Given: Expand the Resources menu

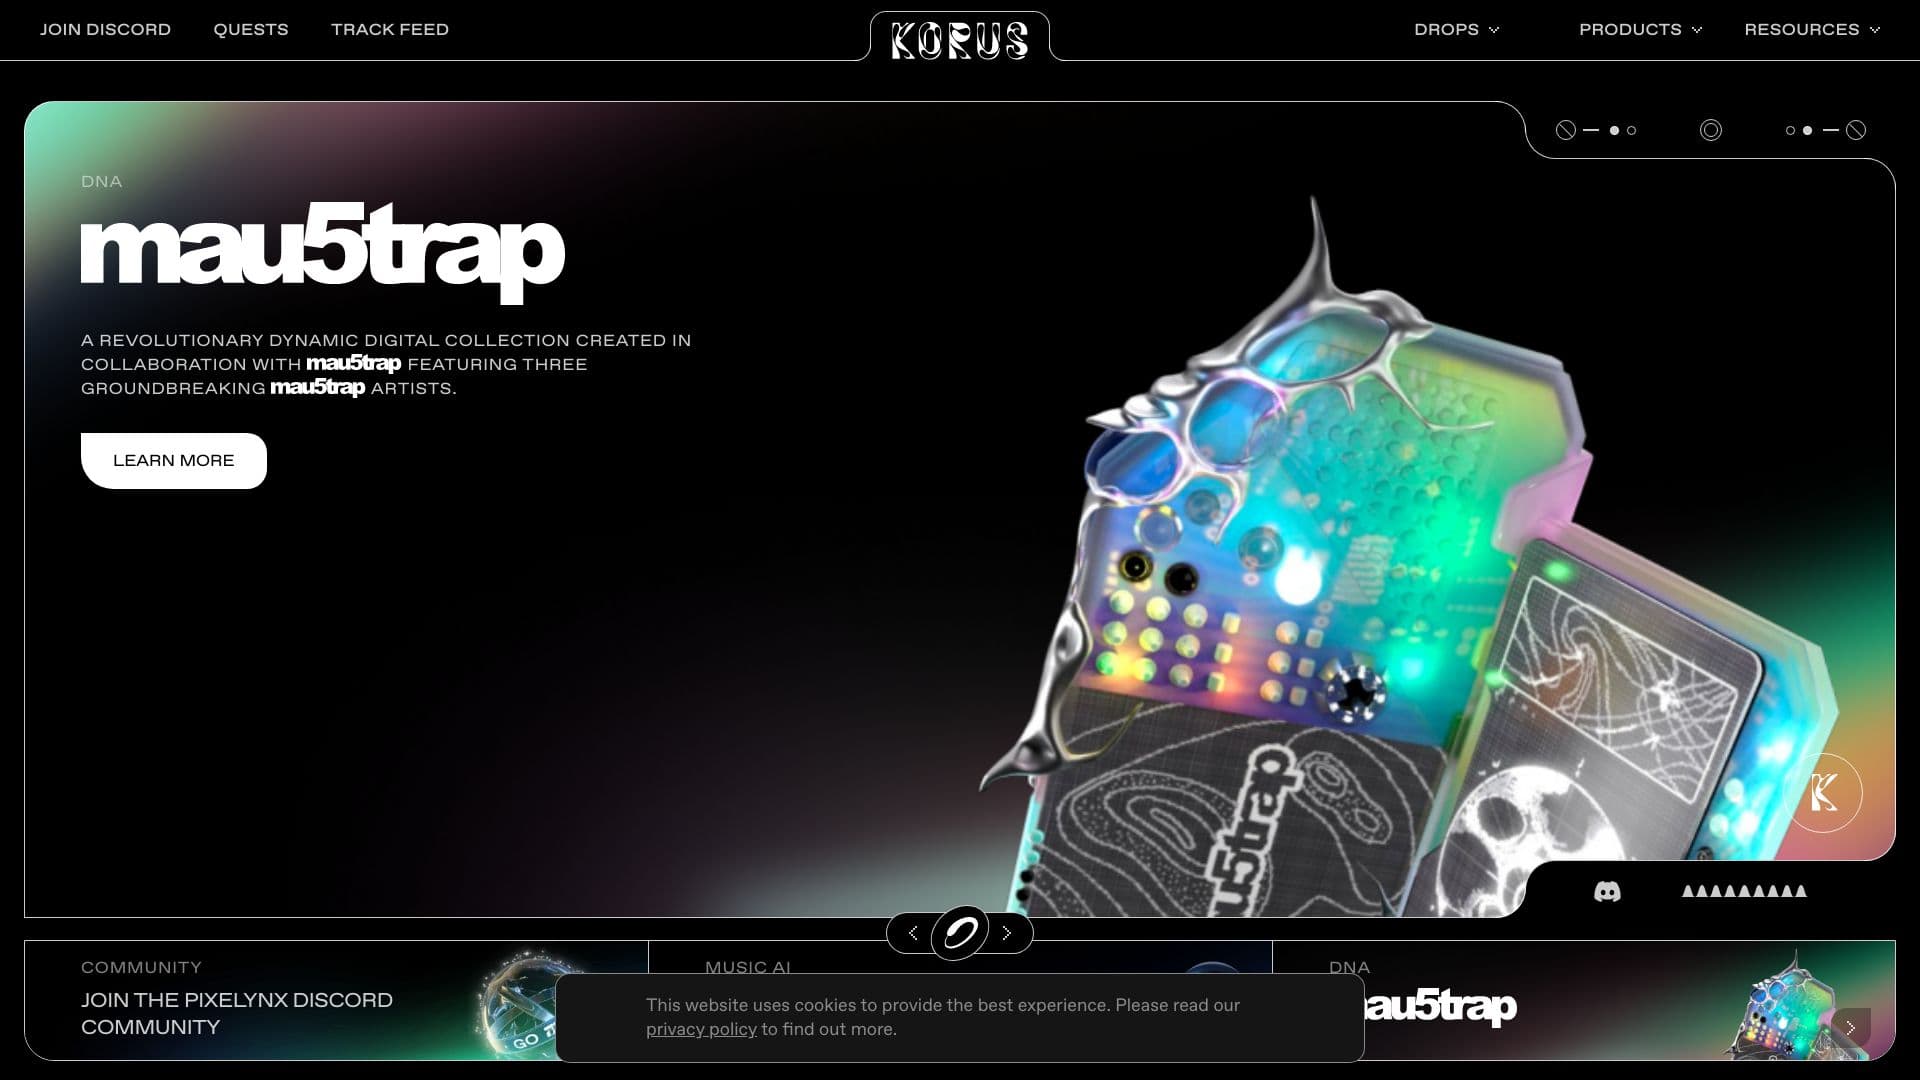Looking at the screenshot, I should (x=1812, y=30).
